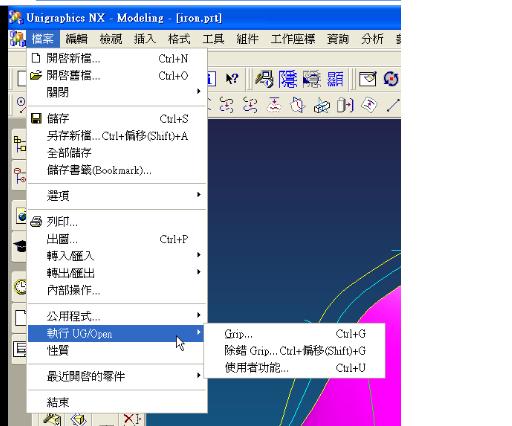Expand the 轉入/匯入 import submenu
512x426 pixels.
(117, 256)
